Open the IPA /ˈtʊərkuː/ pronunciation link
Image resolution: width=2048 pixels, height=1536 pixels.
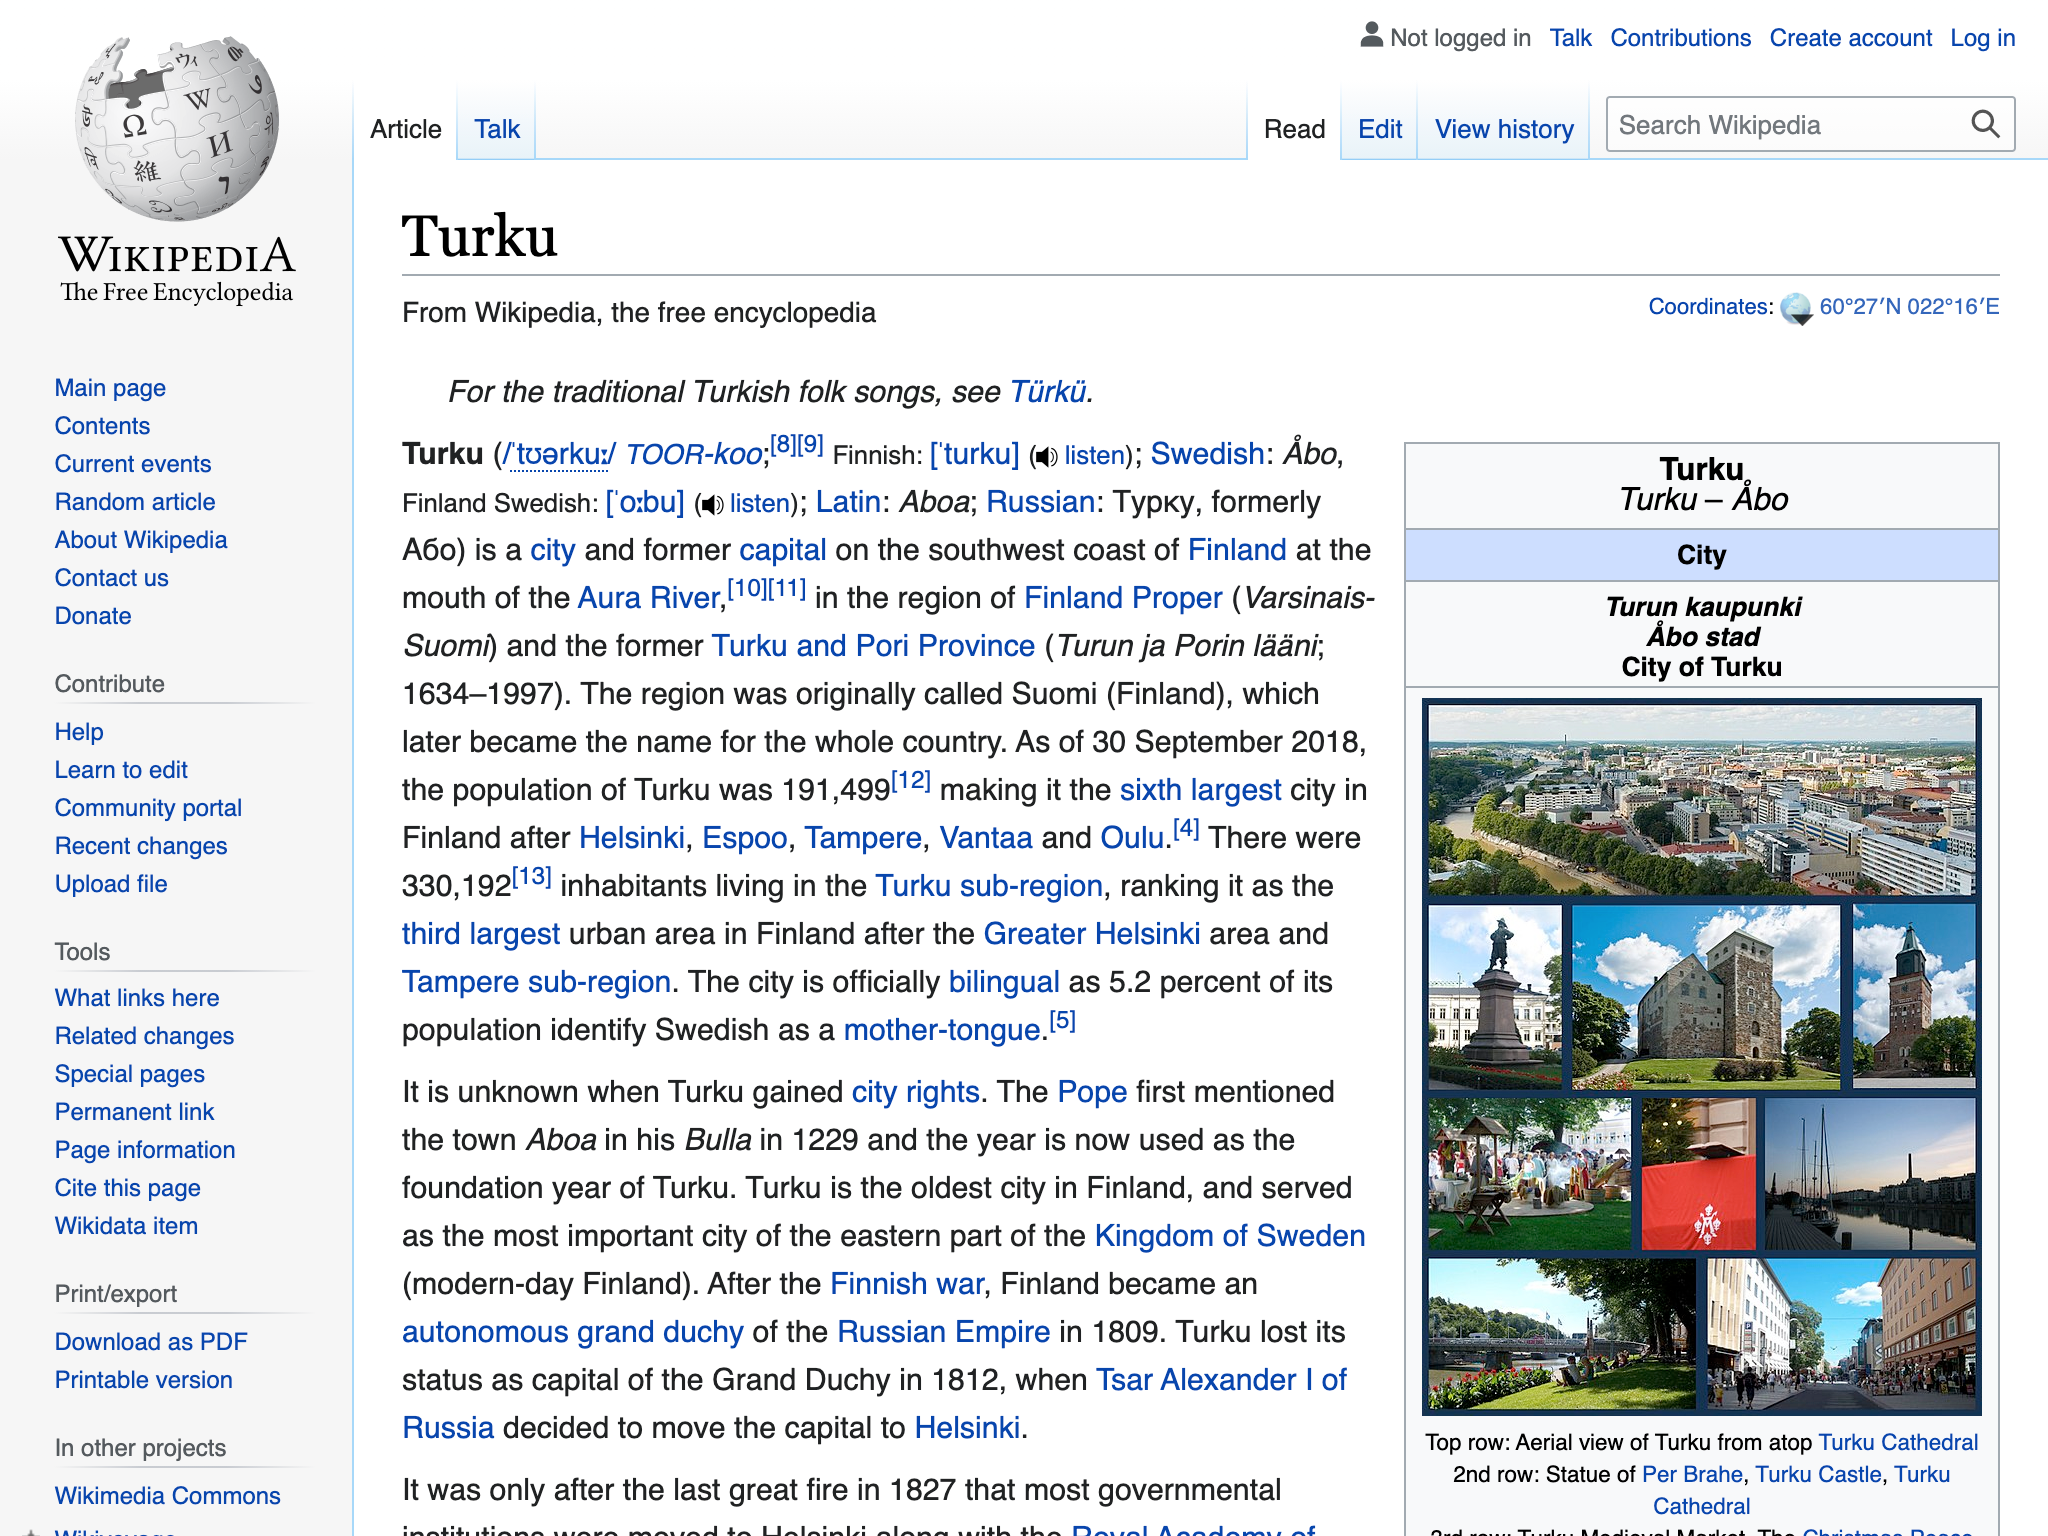(x=560, y=454)
